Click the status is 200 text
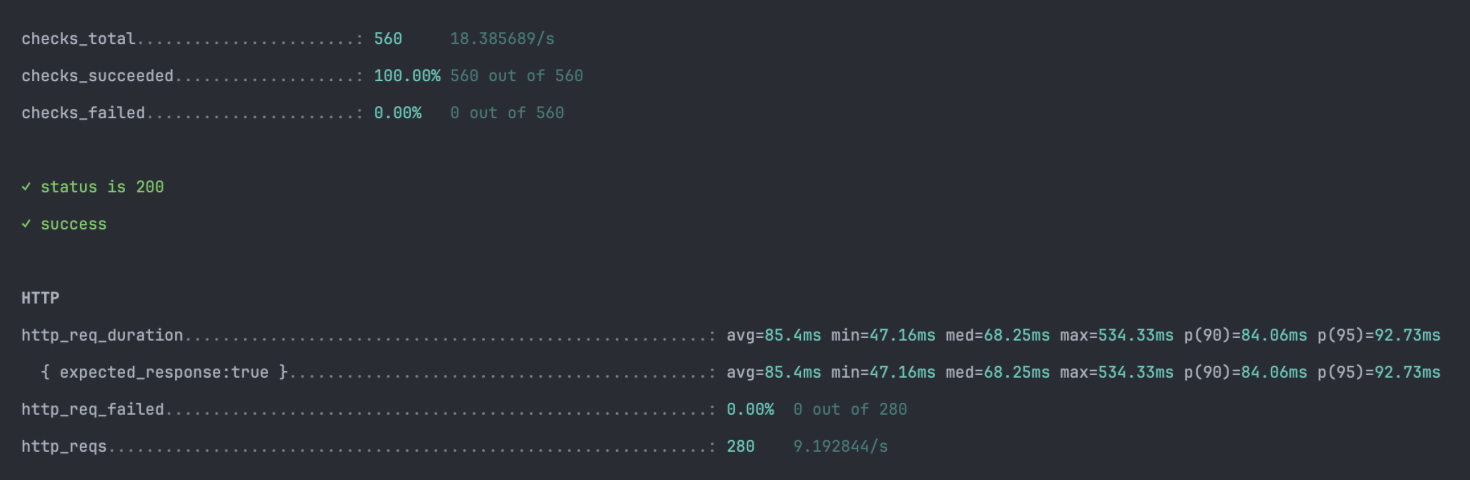1470x480 pixels. tap(102, 187)
